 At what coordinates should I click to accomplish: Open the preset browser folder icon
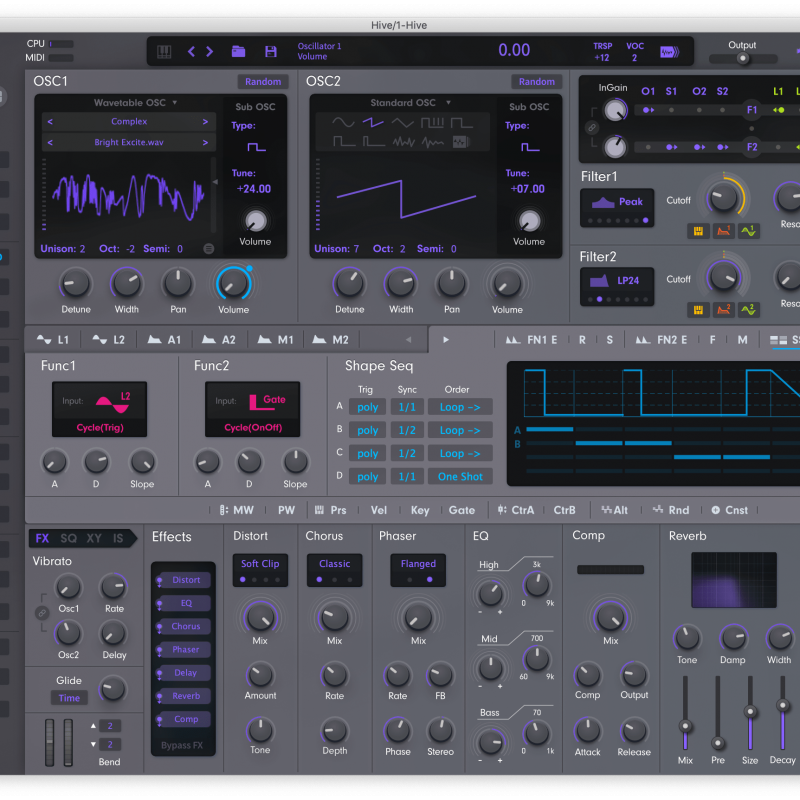(x=238, y=51)
